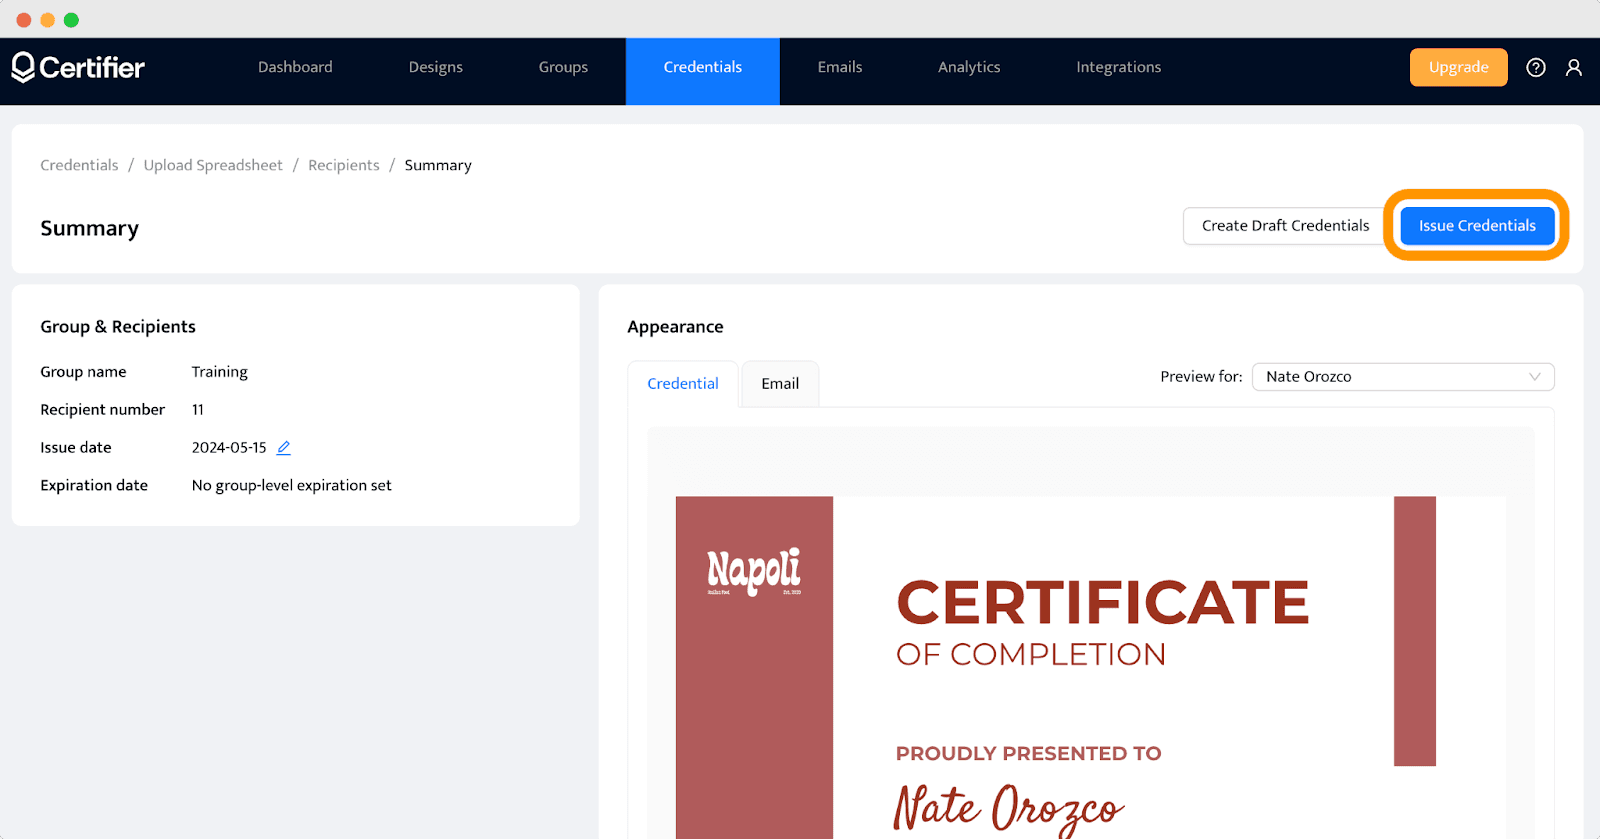
Task: Click the Appearance heading
Action: tap(675, 327)
